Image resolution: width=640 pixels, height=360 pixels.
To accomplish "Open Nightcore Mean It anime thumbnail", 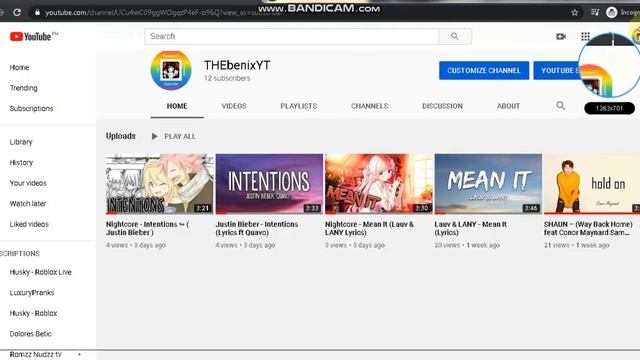I will 379,184.
